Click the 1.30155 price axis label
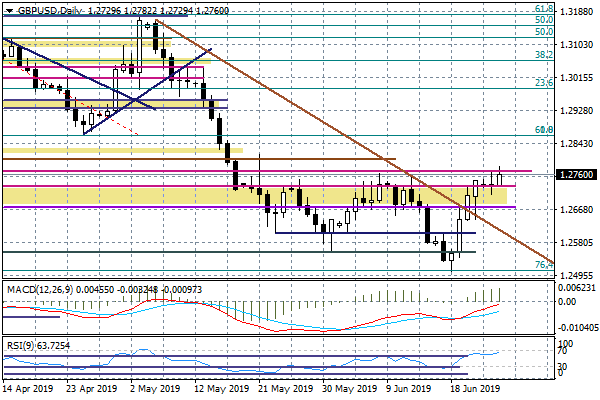Image resolution: width=600 pixels, height=400 pixels. click(576, 78)
